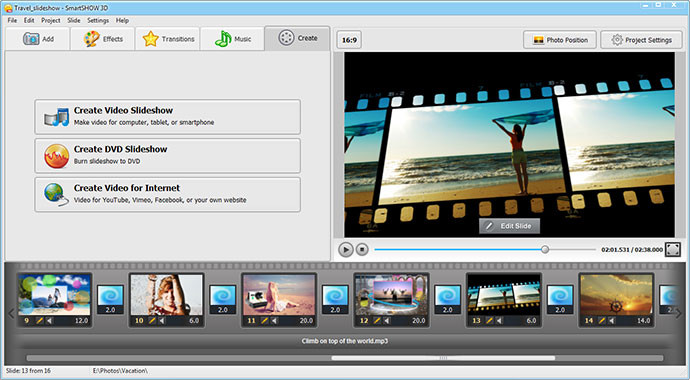Image resolution: width=690 pixels, height=380 pixels.
Task: Open fullscreen preview with the corner icon
Action: [x=672, y=249]
